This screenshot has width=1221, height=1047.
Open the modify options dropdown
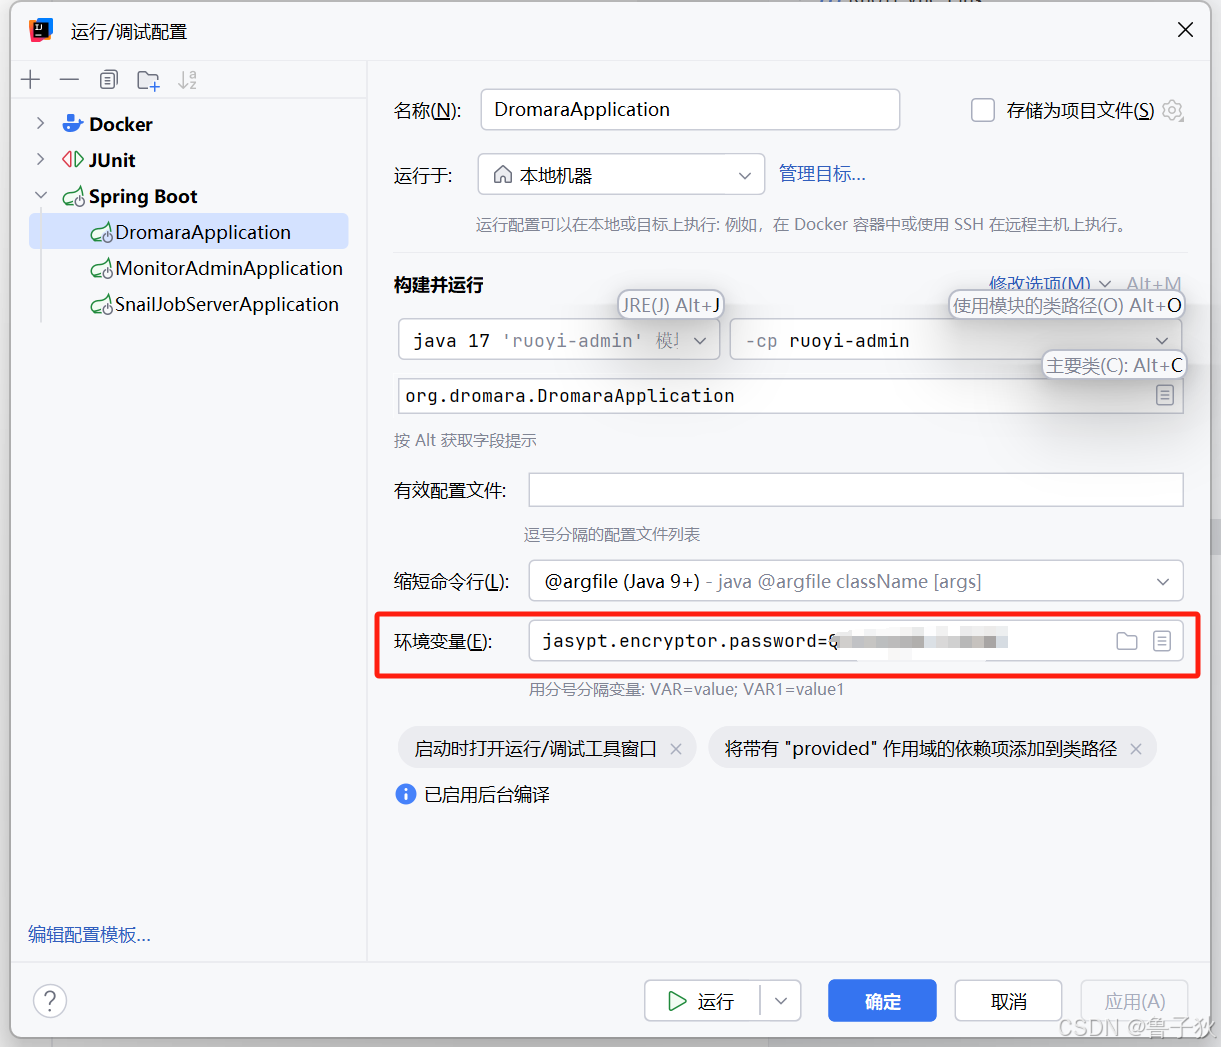(1049, 284)
